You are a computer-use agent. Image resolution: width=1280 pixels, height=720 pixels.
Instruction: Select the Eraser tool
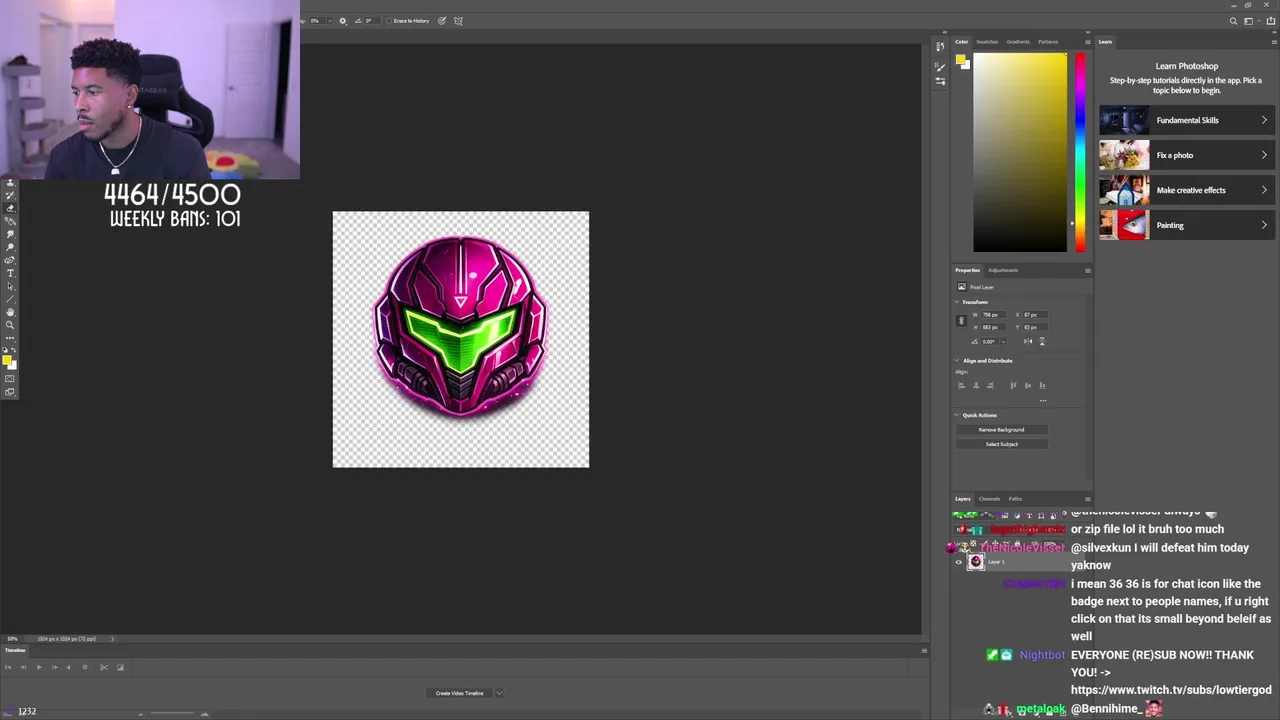pos(10,208)
